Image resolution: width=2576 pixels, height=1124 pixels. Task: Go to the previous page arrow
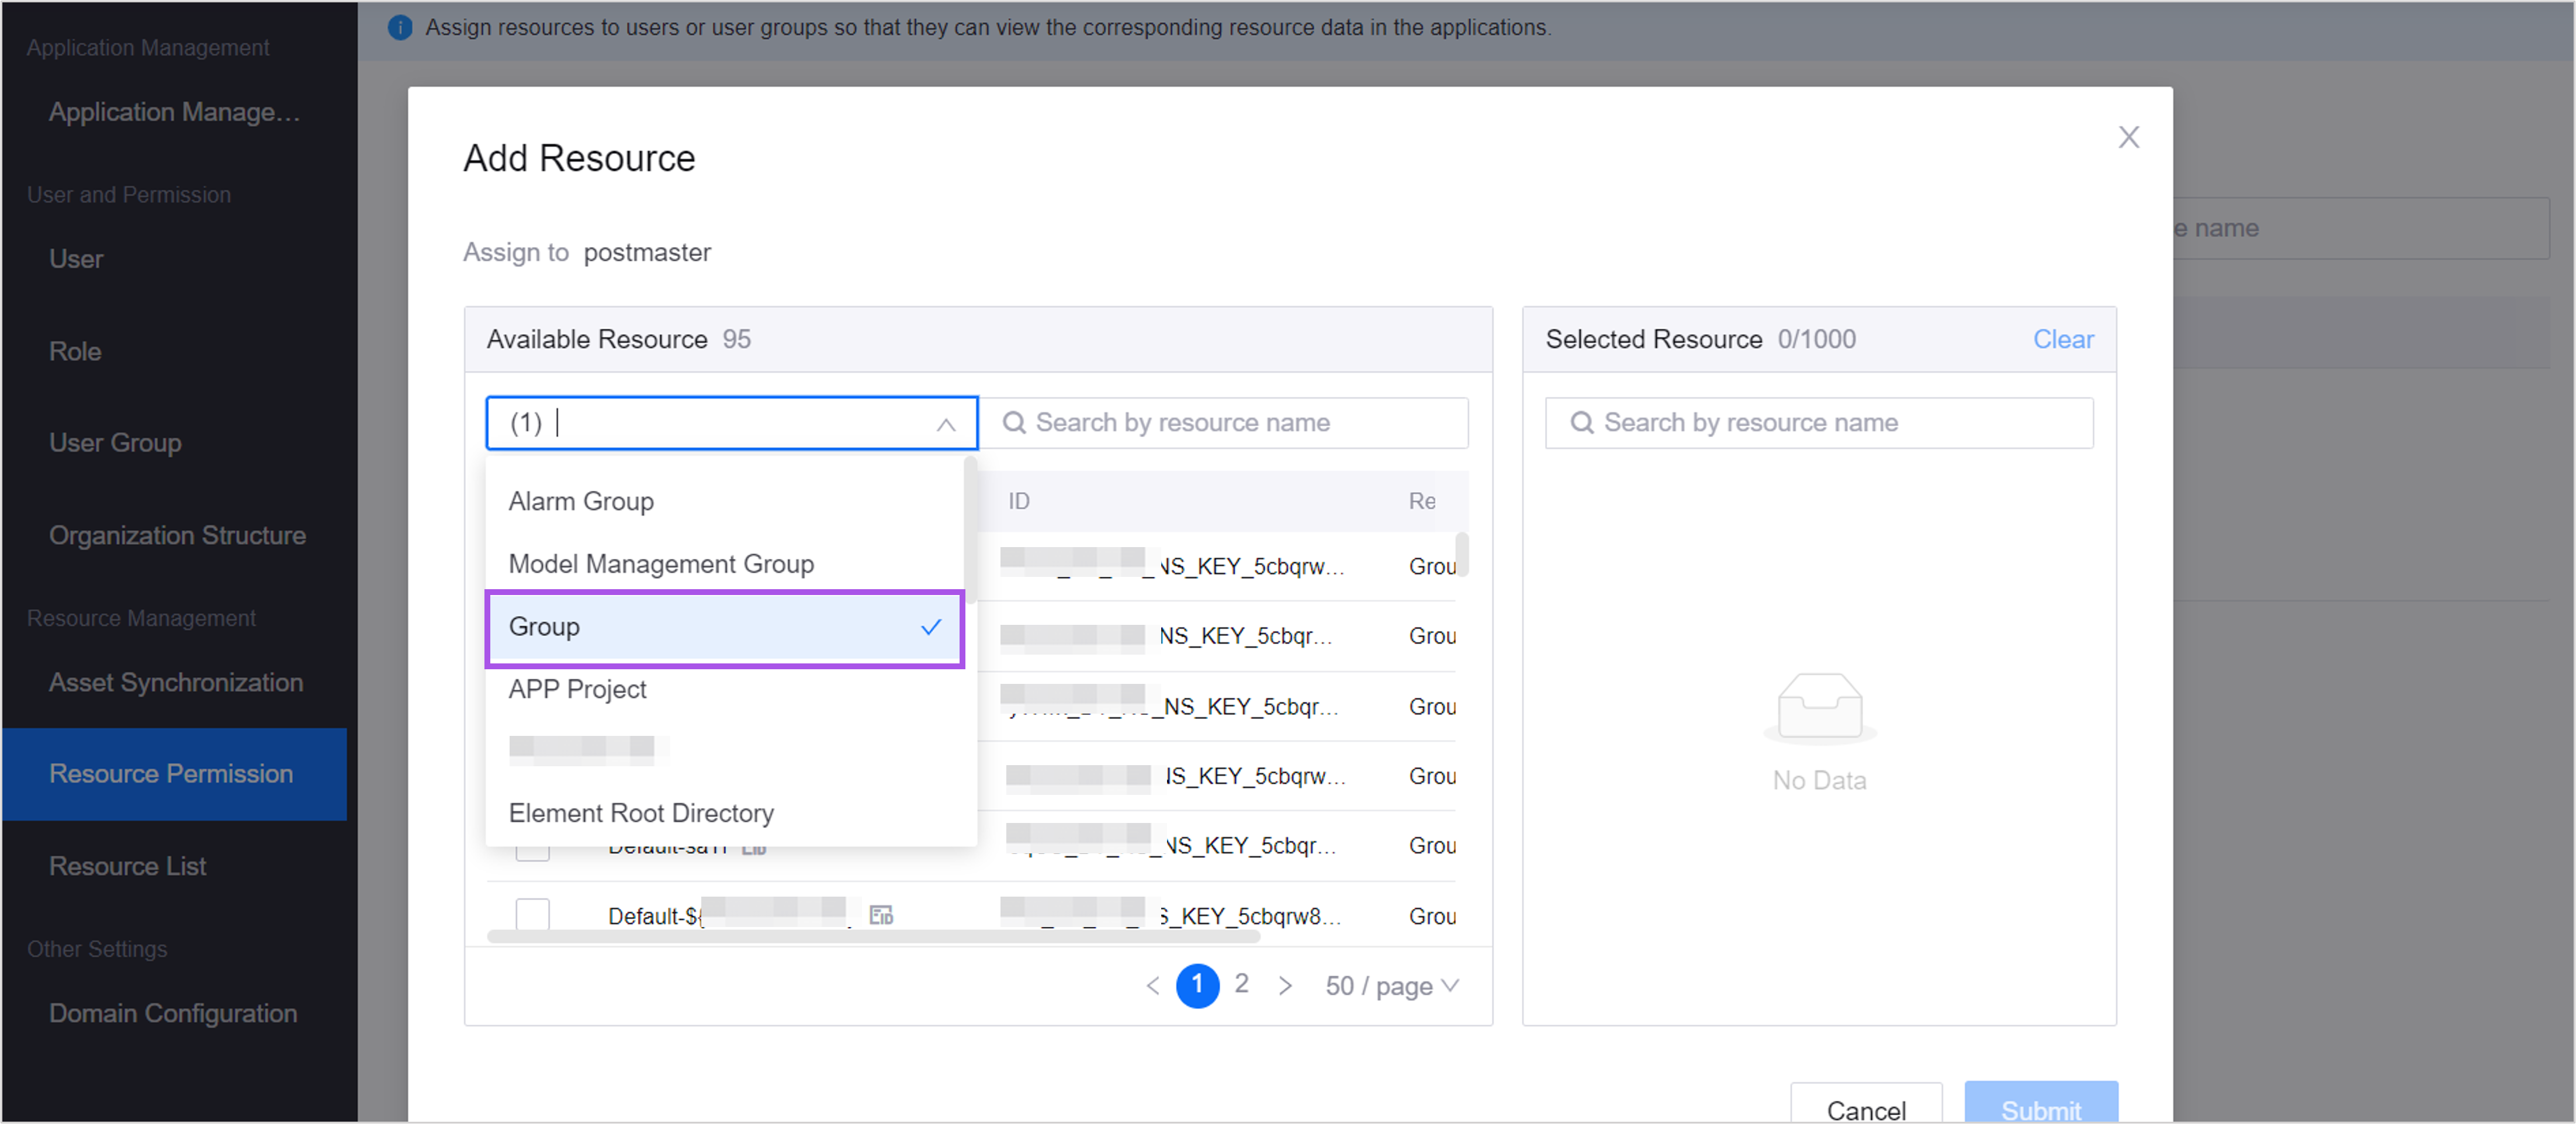tap(1152, 985)
